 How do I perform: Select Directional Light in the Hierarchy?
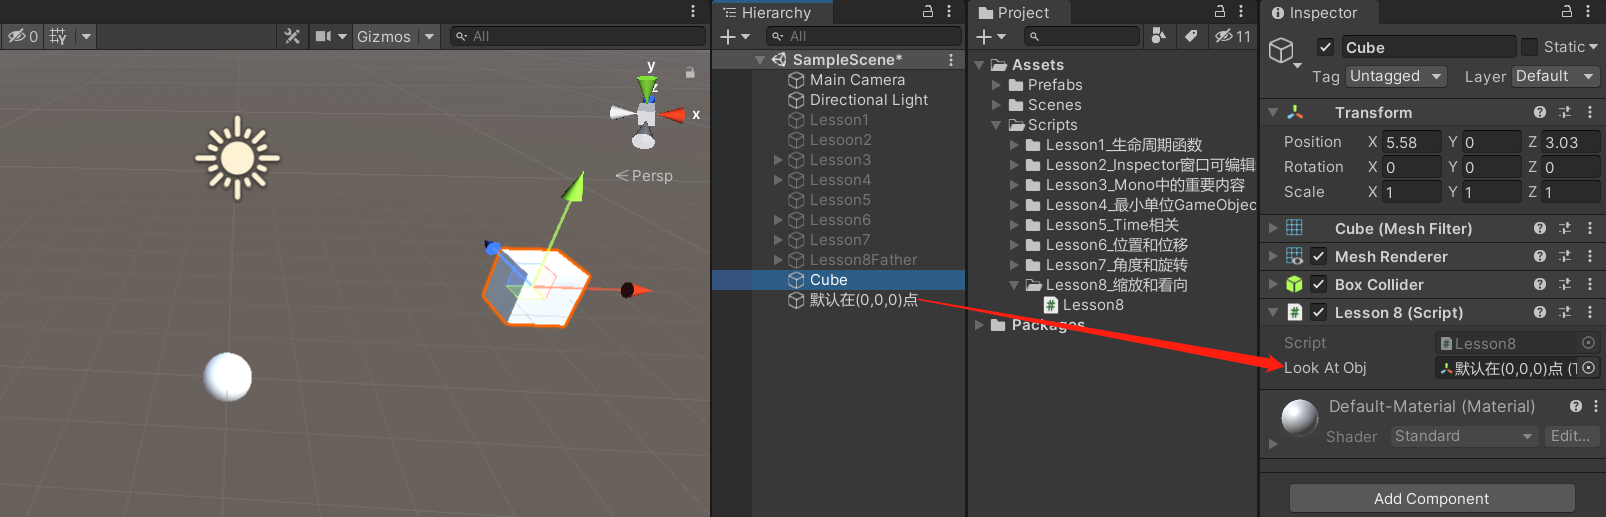click(x=869, y=100)
